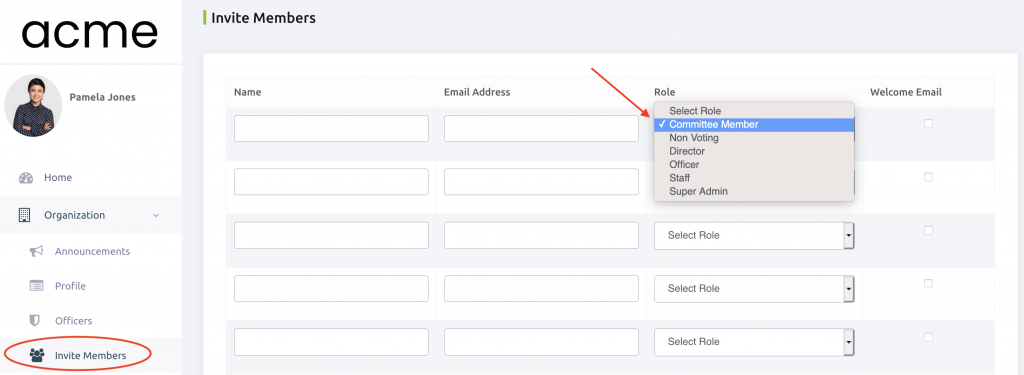The height and width of the screenshot is (375, 1024).
Task: Click the Email Address column header
Action: (477, 92)
